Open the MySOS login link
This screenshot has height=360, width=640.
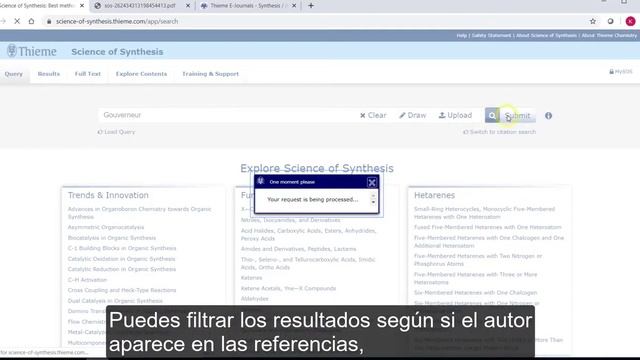coord(621,71)
